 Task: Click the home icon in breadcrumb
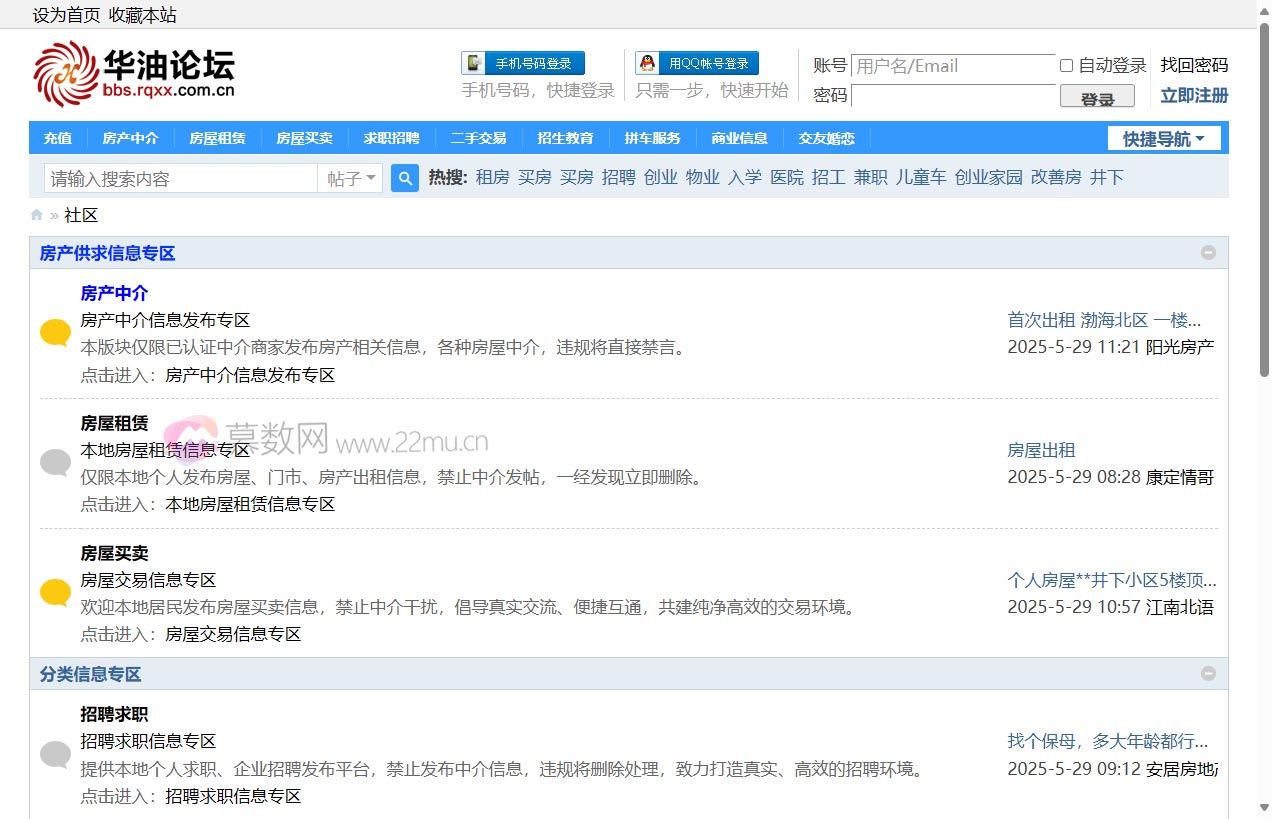[x=37, y=215]
